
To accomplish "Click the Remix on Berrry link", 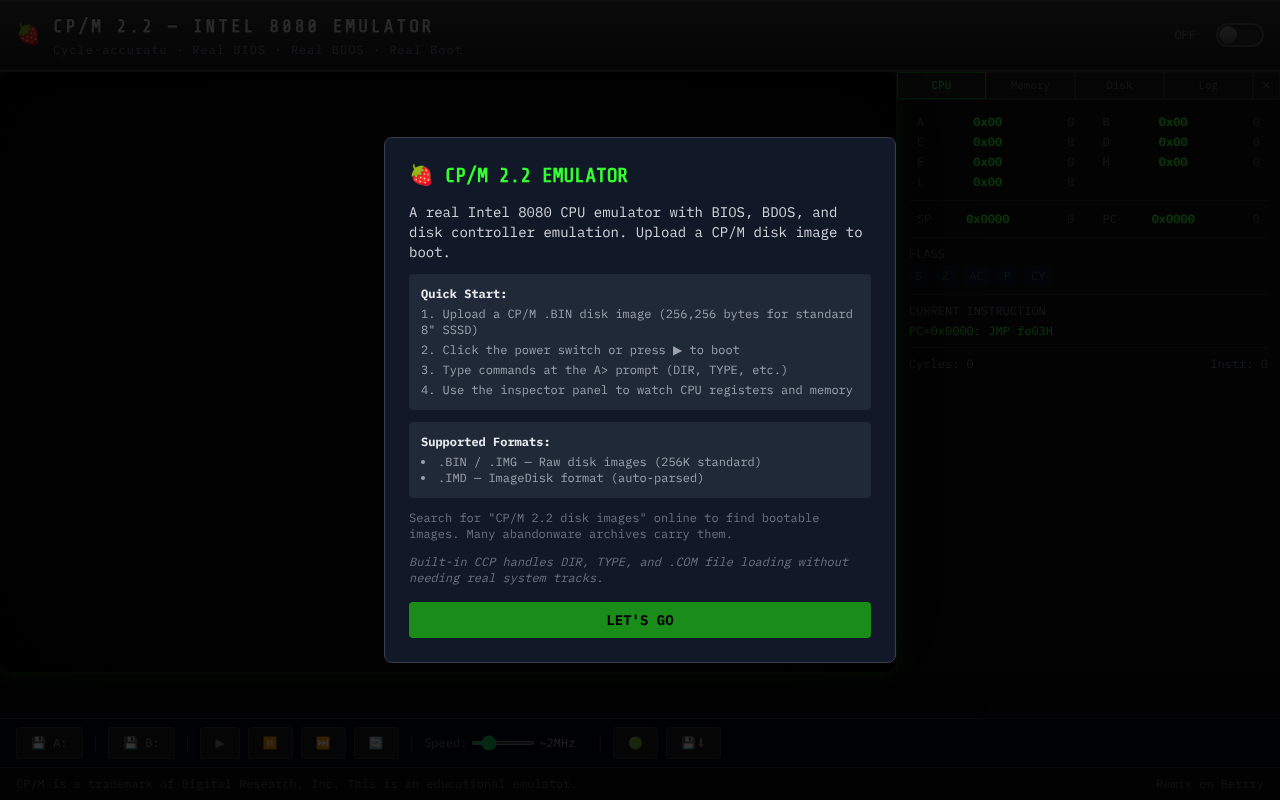I will (1210, 784).
